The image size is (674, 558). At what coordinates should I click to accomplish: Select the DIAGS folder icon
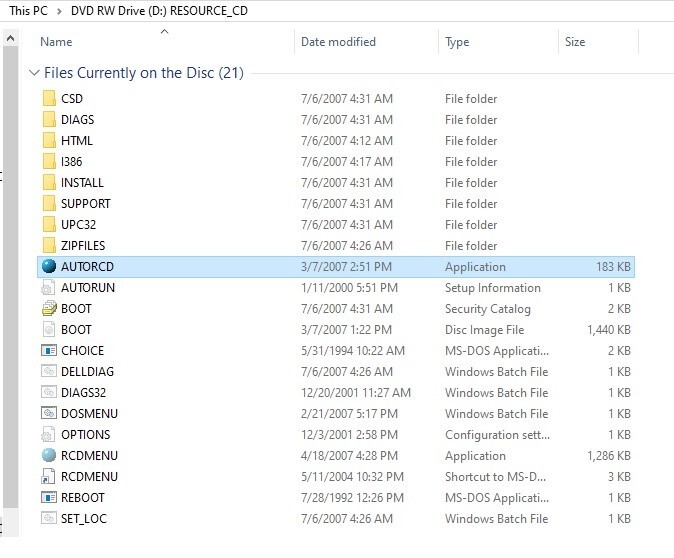point(49,120)
